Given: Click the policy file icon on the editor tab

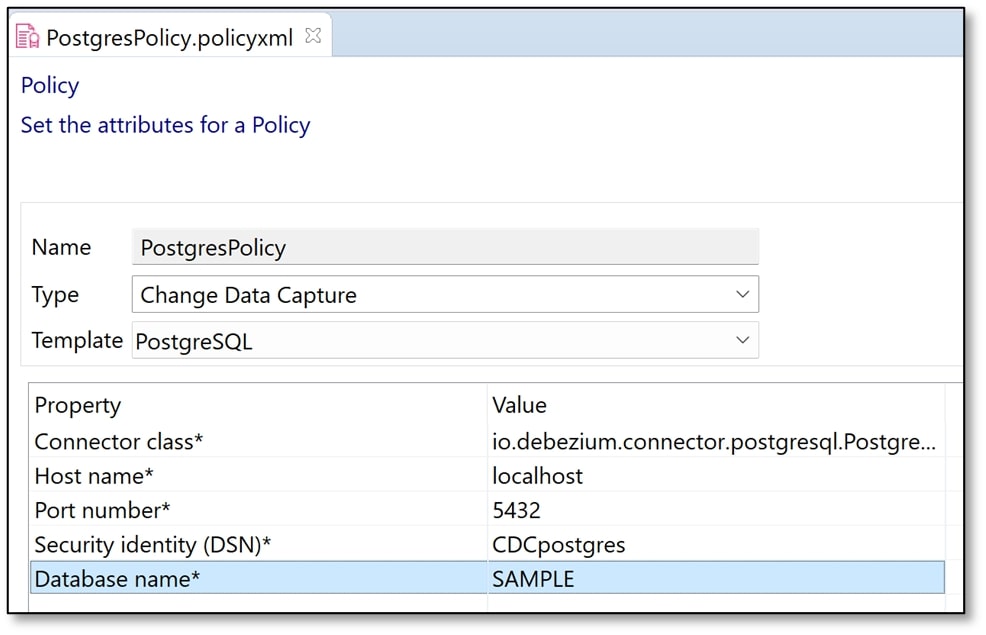Looking at the screenshot, I should [28, 37].
